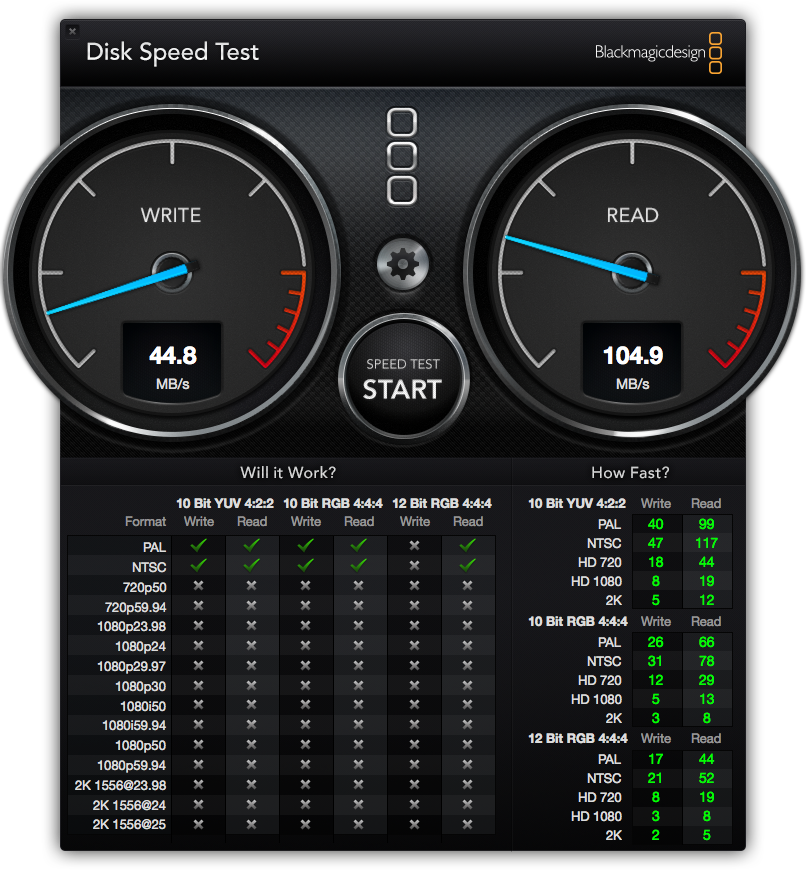Click the 2K 1556@25 format row label
806x870 pixels.
coord(129,825)
